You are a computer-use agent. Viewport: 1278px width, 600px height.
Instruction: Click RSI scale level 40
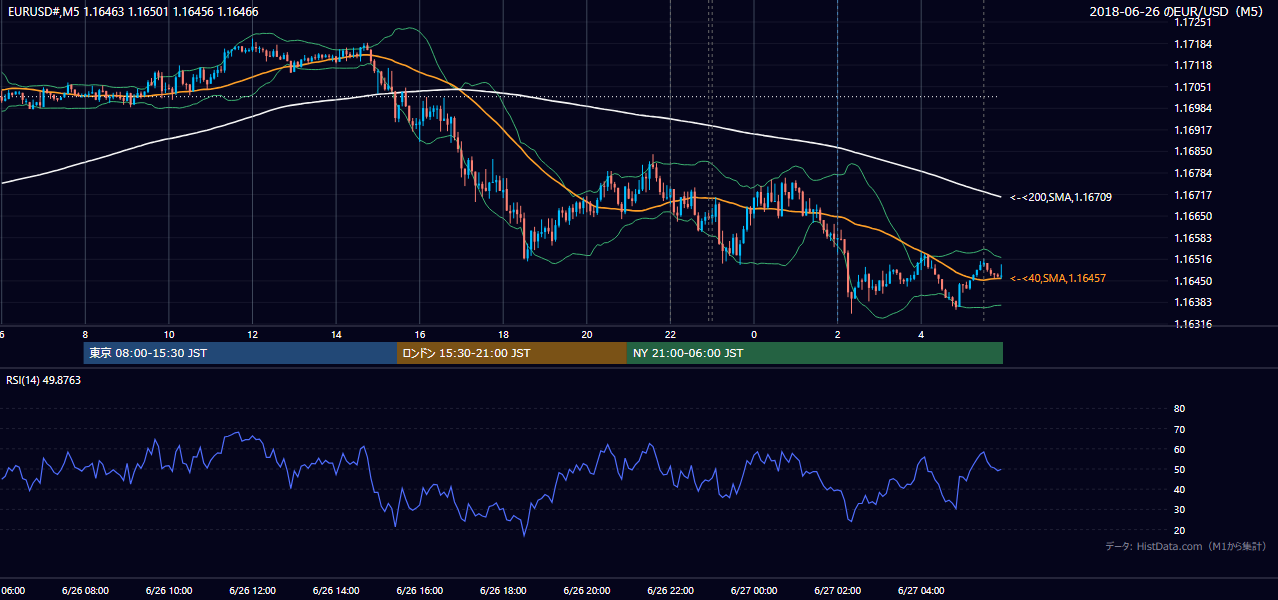point(1179,489)
